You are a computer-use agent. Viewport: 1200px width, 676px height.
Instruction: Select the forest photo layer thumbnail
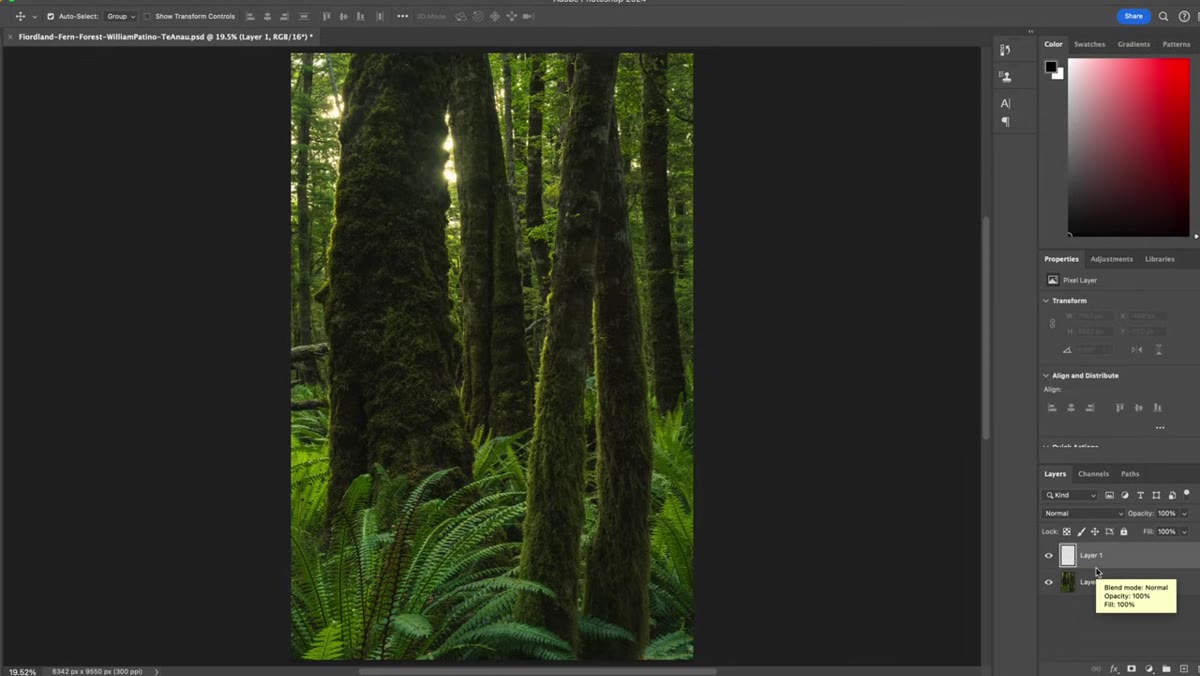pyautogui.click(x=1068, y=582)
